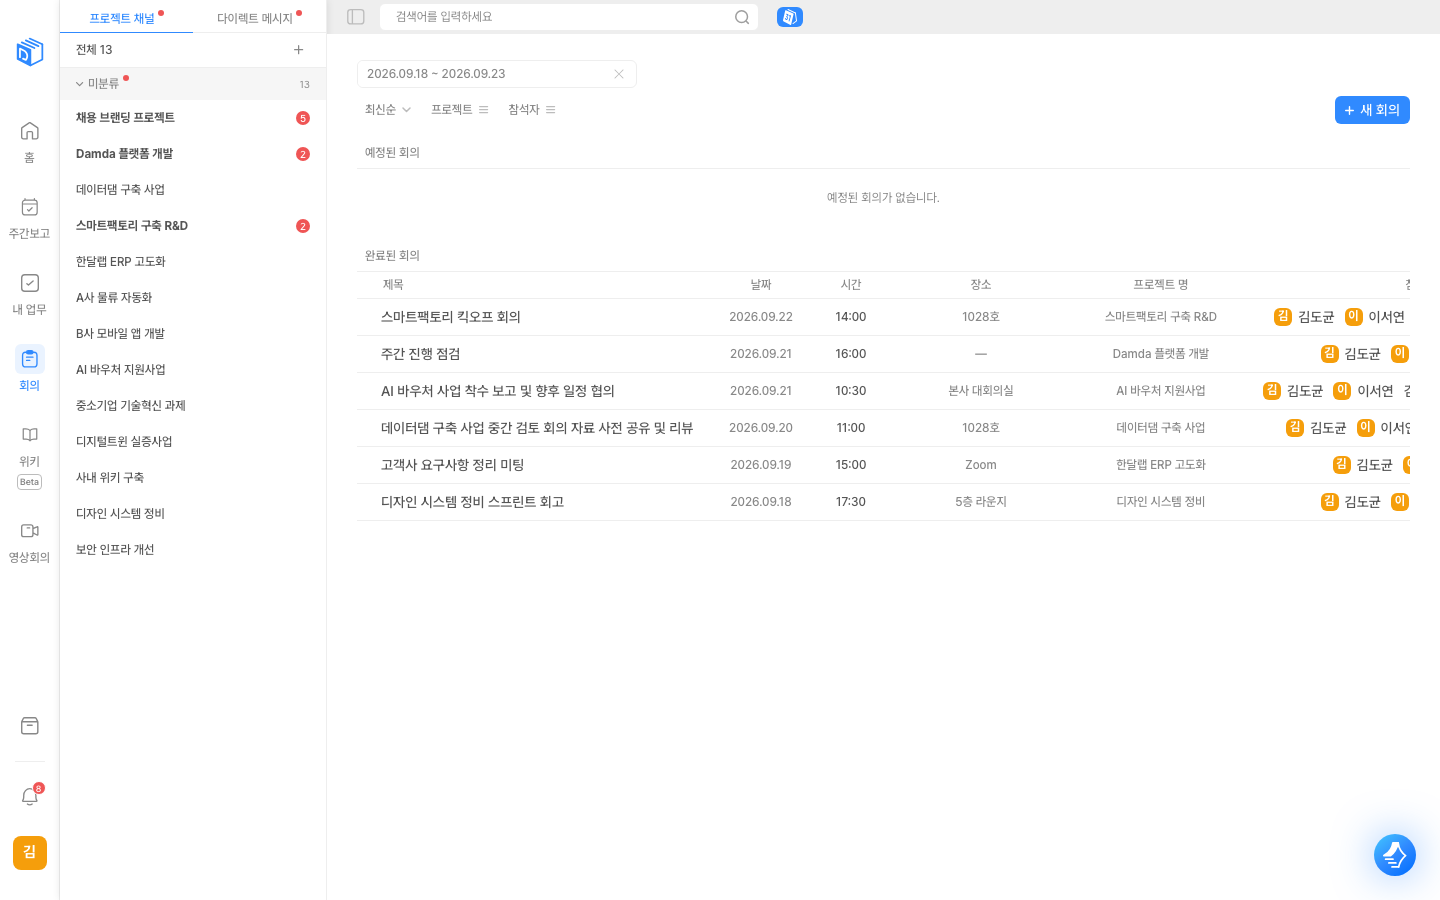Open the 채용 브랜딩 프로젝트 channel
This screenshot has width=1440, height=900.
pos(193,118)
